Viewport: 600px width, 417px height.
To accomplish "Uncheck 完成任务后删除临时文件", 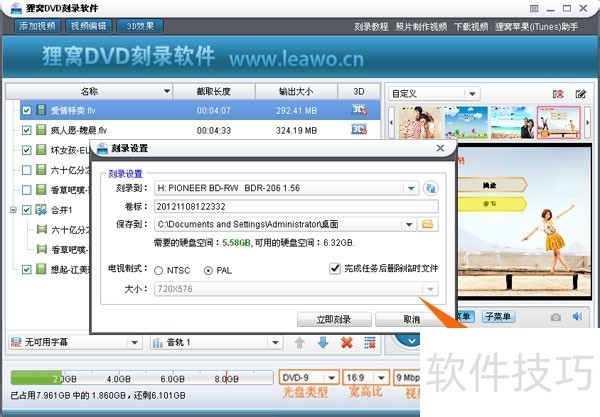I will (x=335, y=269).
